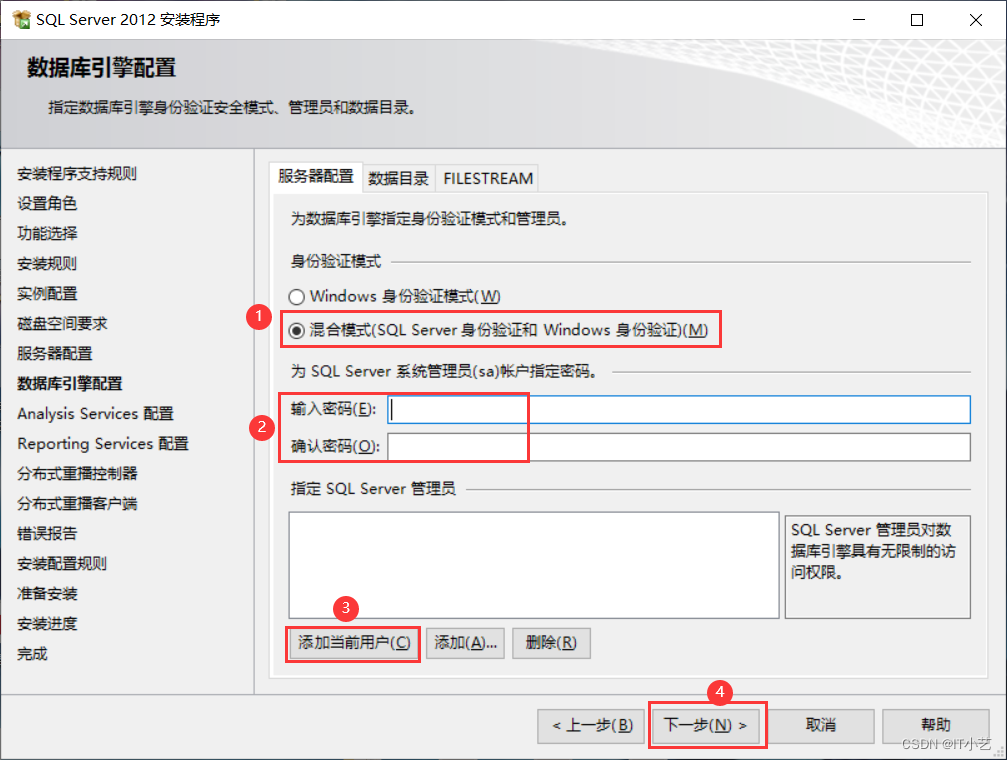The height and width of the screenshot is (760, 1007).
Task: Maximize the SQL Server 2012 installer window
Action: click(917, 20)
